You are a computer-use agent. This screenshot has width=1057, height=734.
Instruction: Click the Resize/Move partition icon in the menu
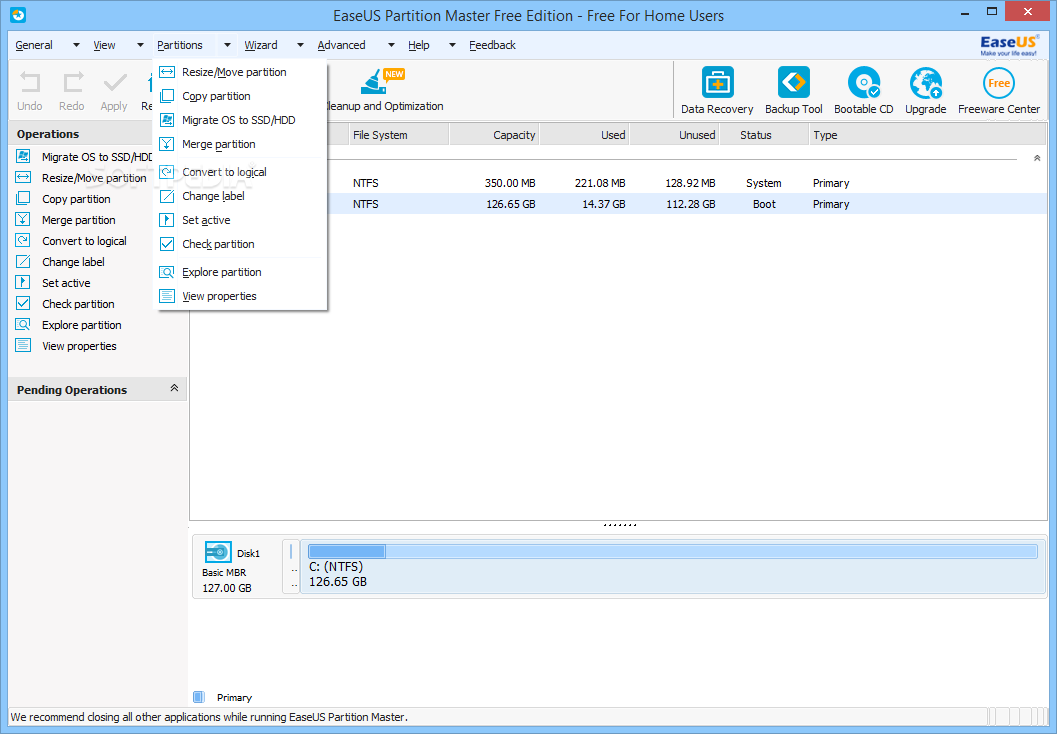167,71
